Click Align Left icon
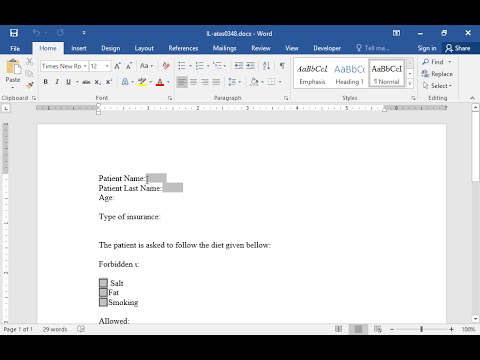 pyautogui.click(x=182, y=82)
